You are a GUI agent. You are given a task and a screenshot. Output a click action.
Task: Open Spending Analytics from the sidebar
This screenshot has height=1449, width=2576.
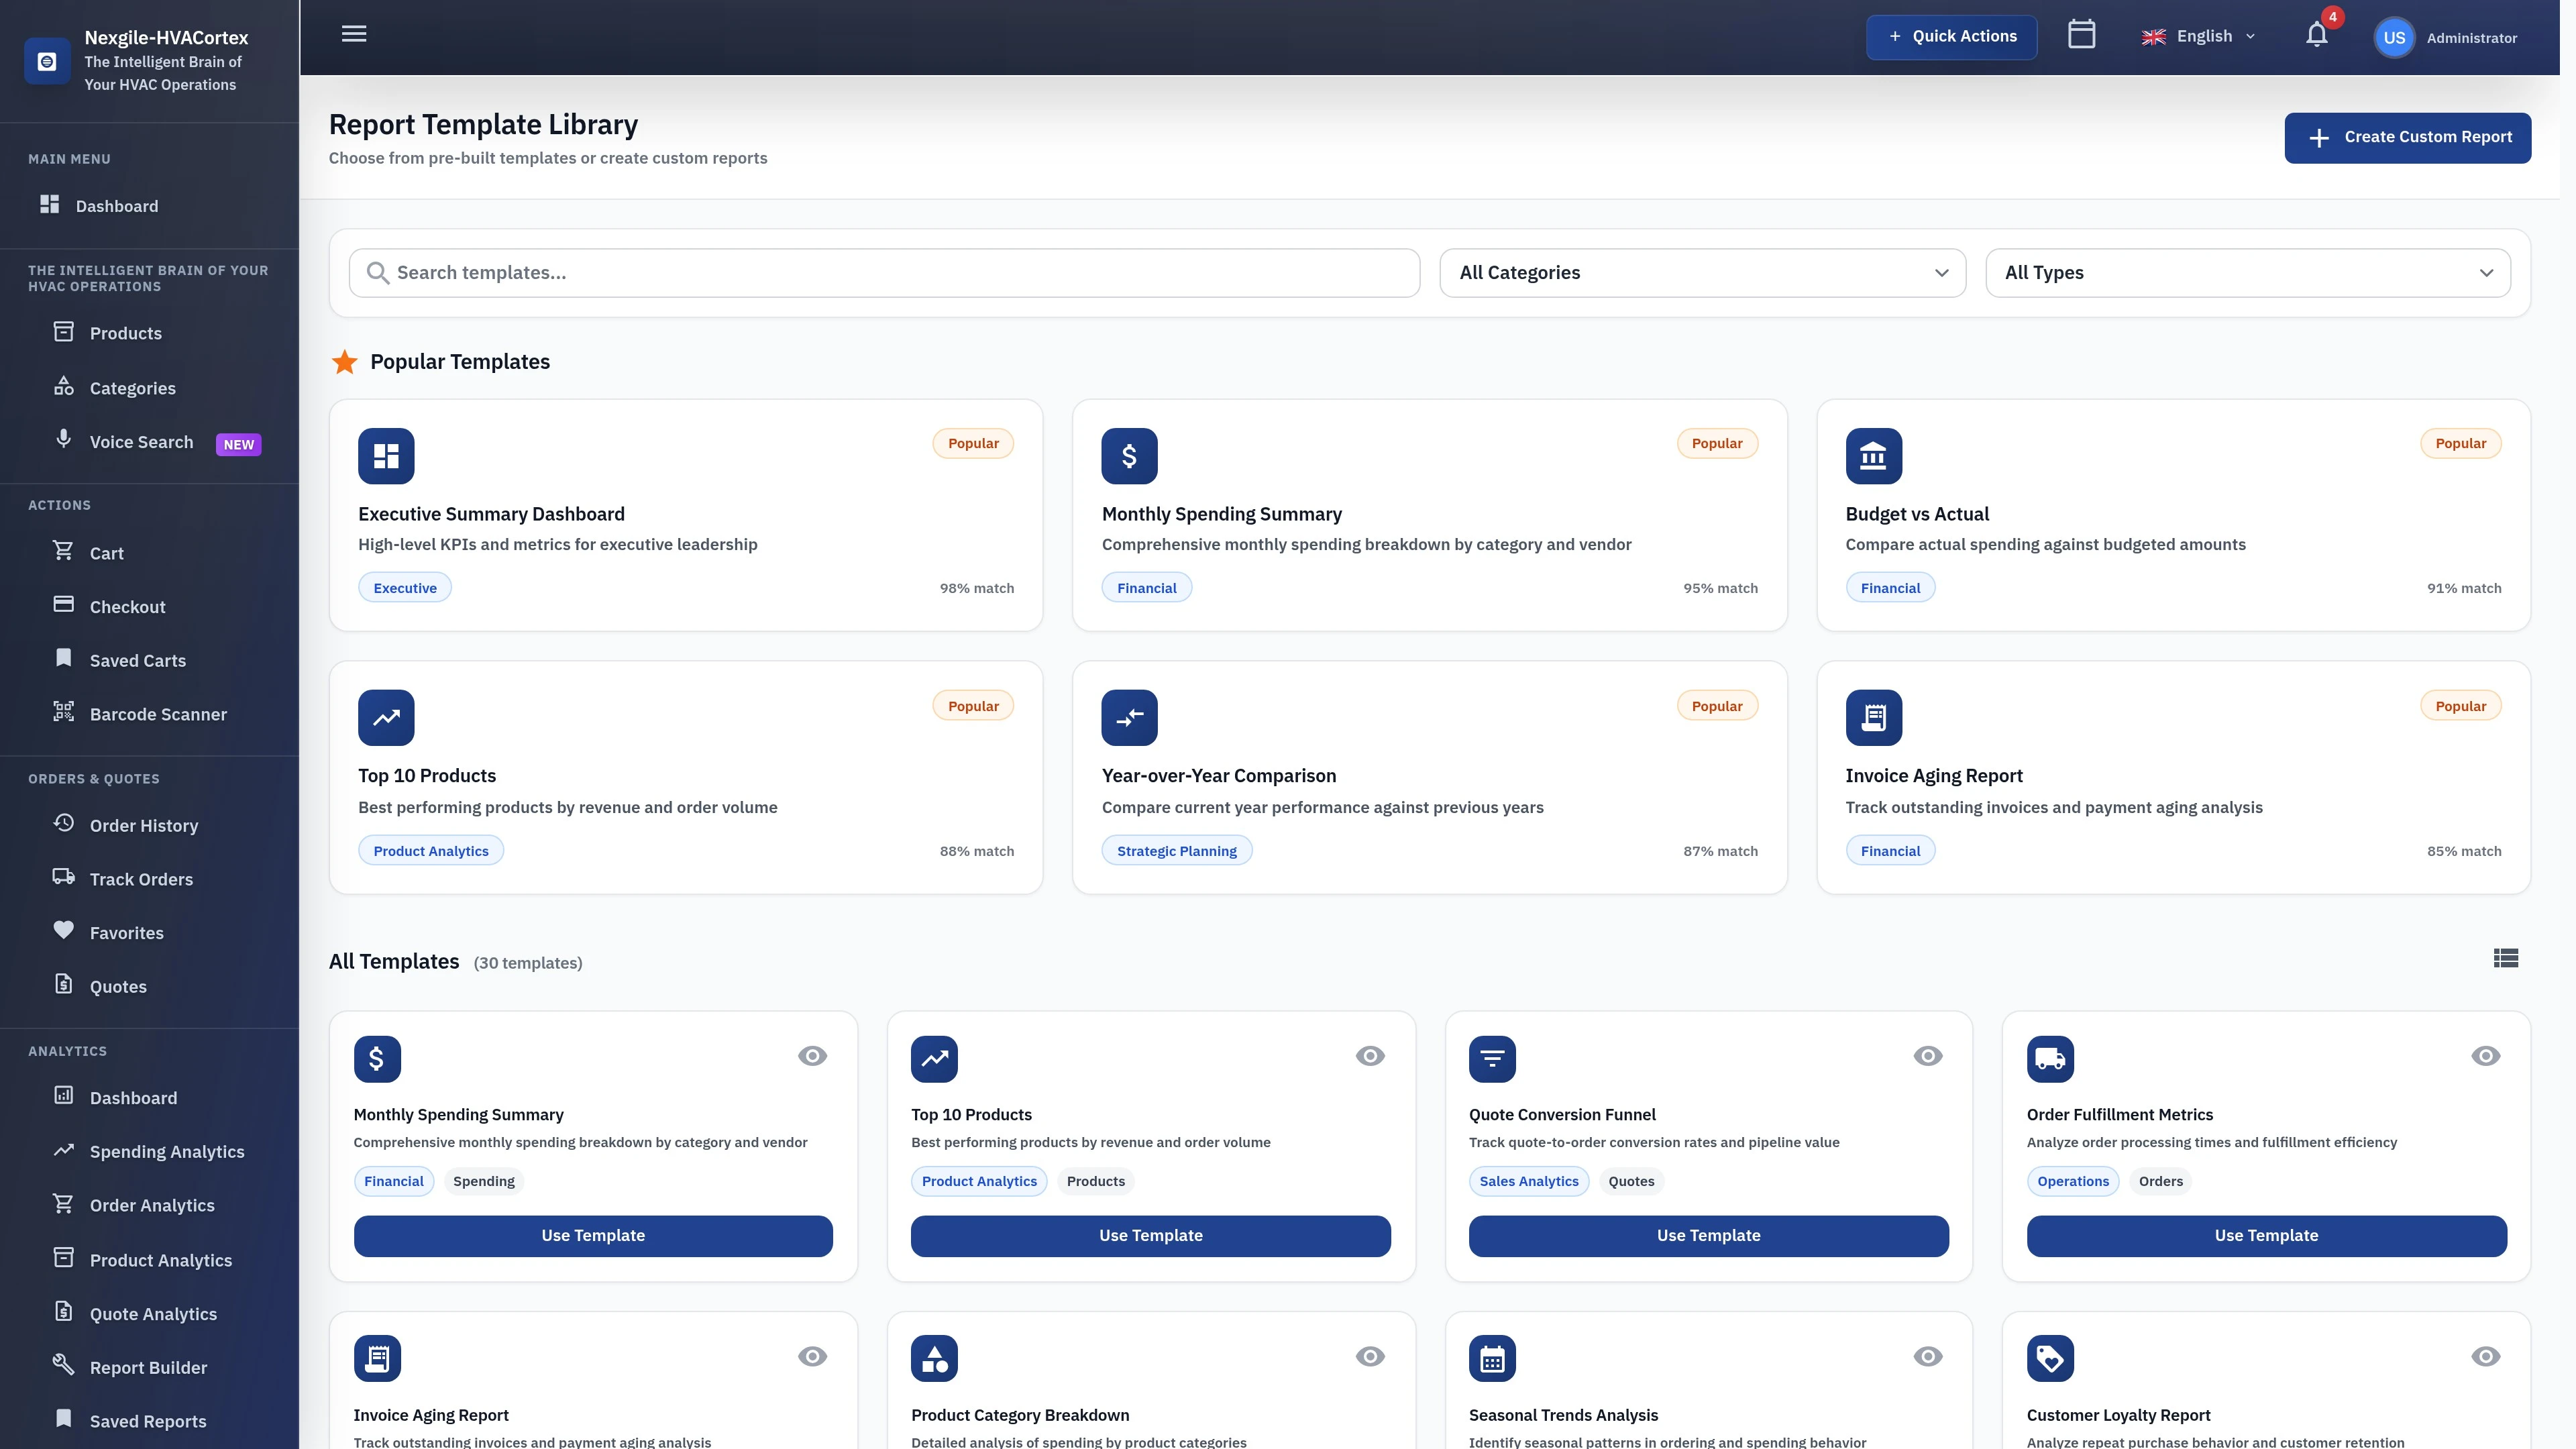tap(168, 1151)
